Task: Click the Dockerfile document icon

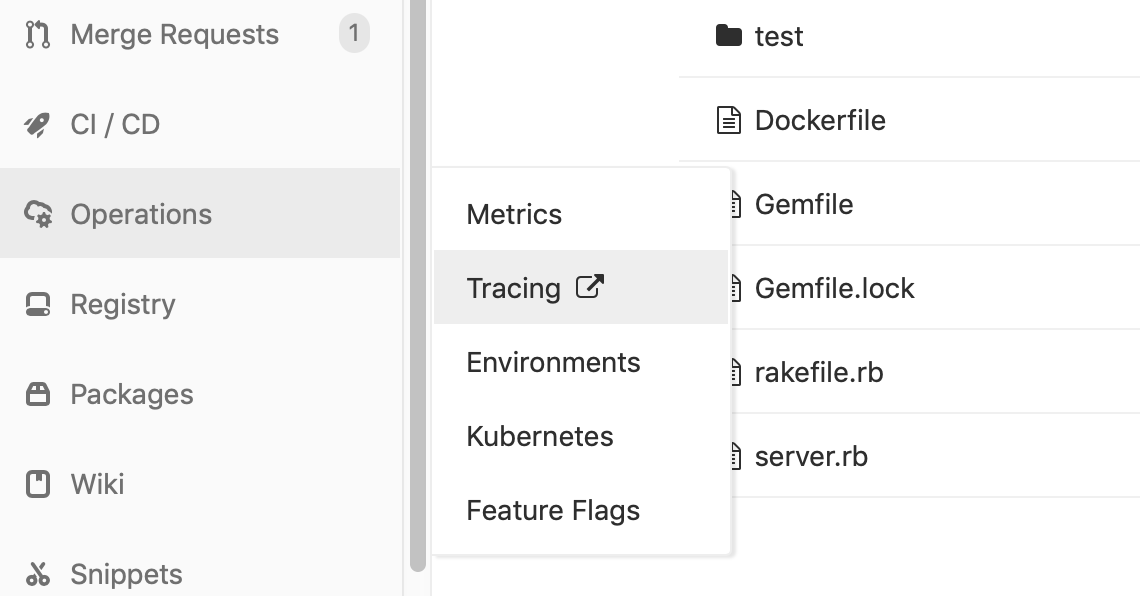Action: pyautogui.click(x=727, y=119)
